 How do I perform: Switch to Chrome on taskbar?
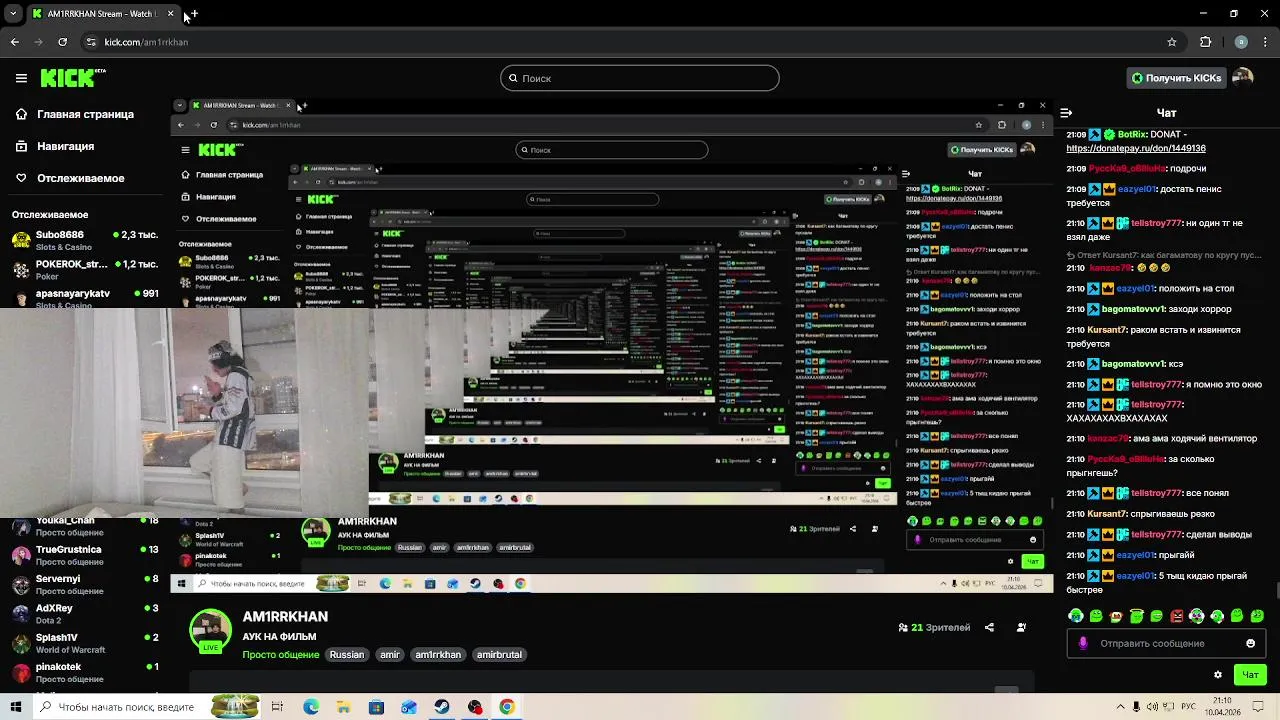(507, 707)
